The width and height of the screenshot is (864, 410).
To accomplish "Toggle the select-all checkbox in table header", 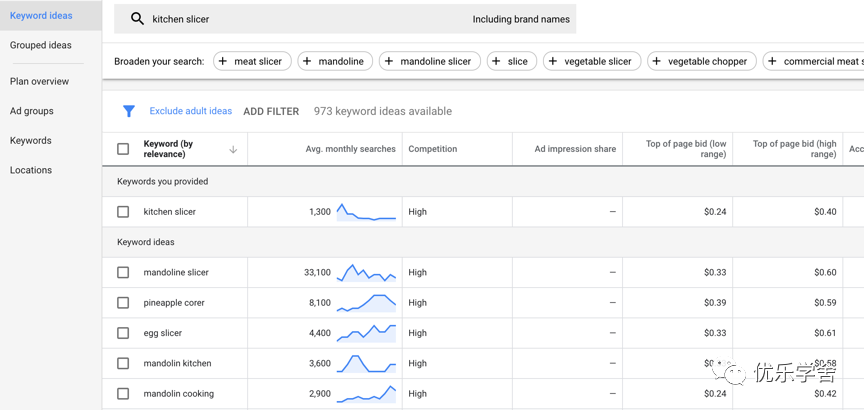I will pos(123,149).
